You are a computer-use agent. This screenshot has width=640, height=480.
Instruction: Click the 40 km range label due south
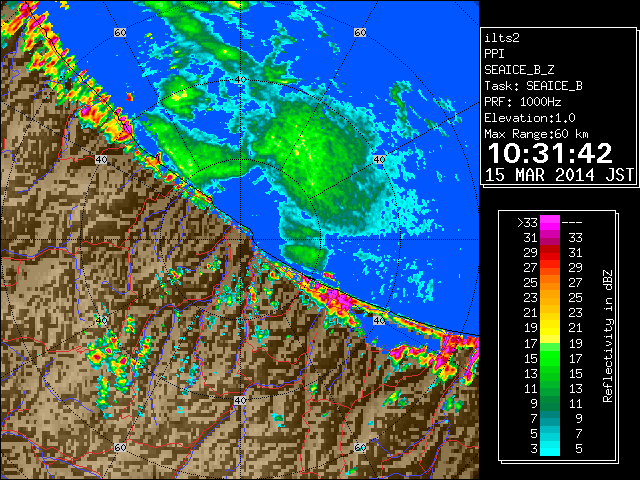[x=240, y=400]
